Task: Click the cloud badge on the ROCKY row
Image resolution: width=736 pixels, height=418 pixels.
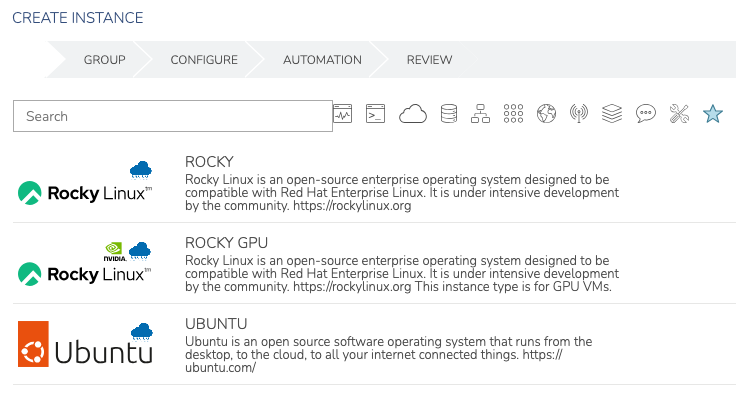Action: point(141,170)
